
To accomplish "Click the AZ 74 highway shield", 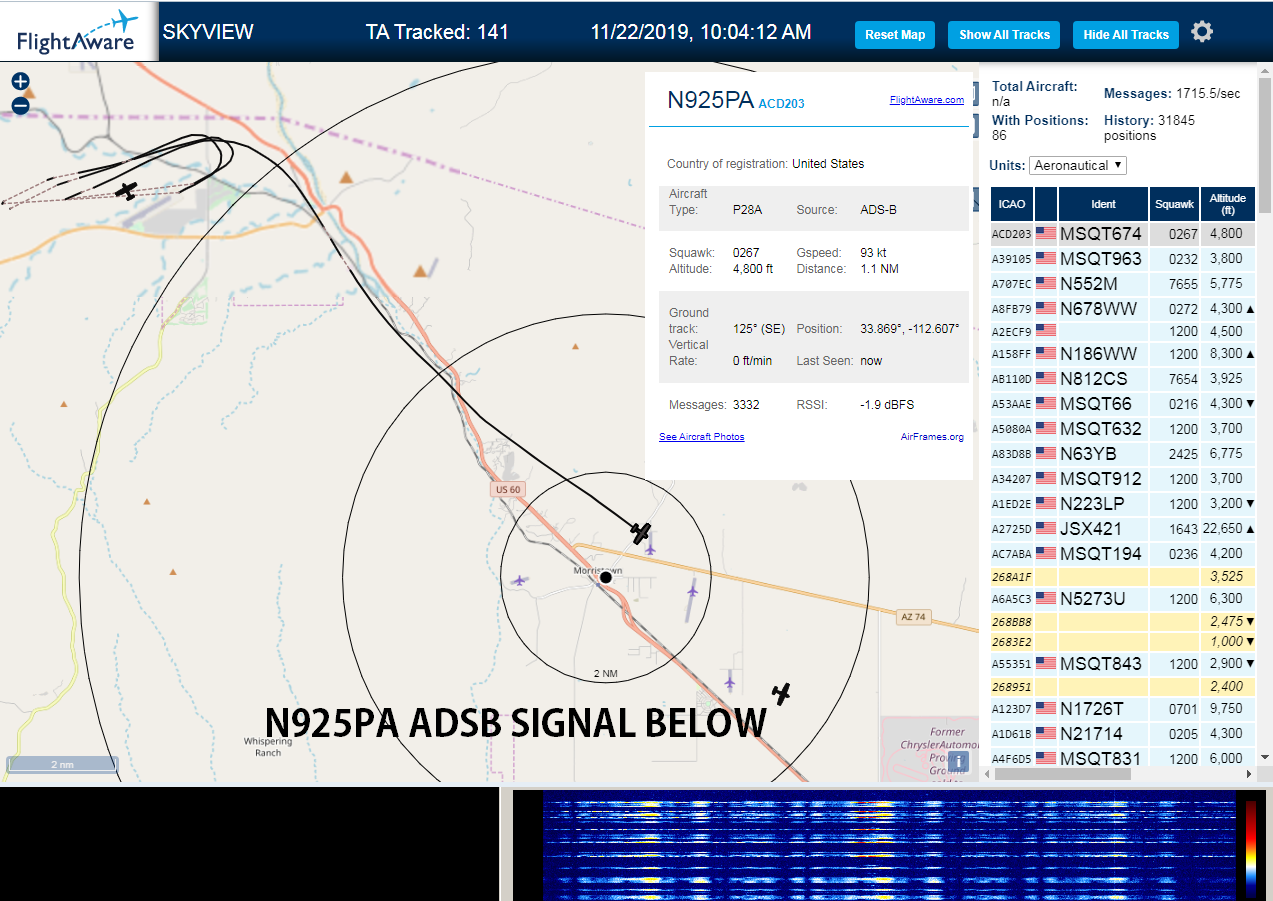I will pyautogui.click(x=914, y=617).
